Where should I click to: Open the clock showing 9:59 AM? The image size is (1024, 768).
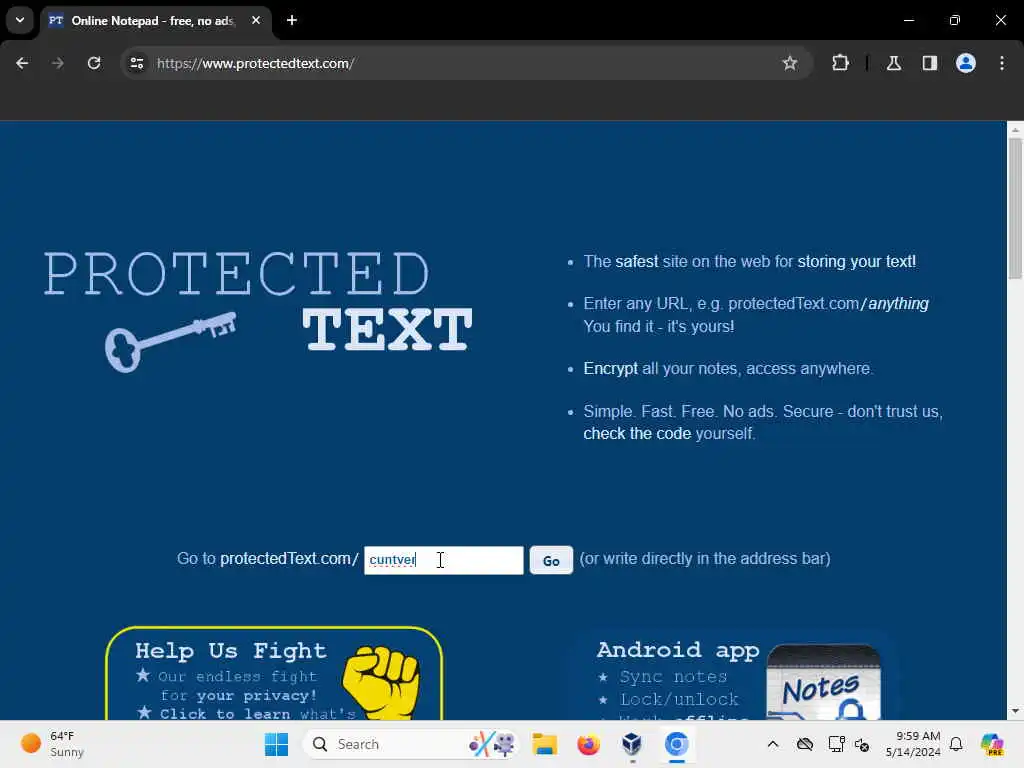(913, 744)
